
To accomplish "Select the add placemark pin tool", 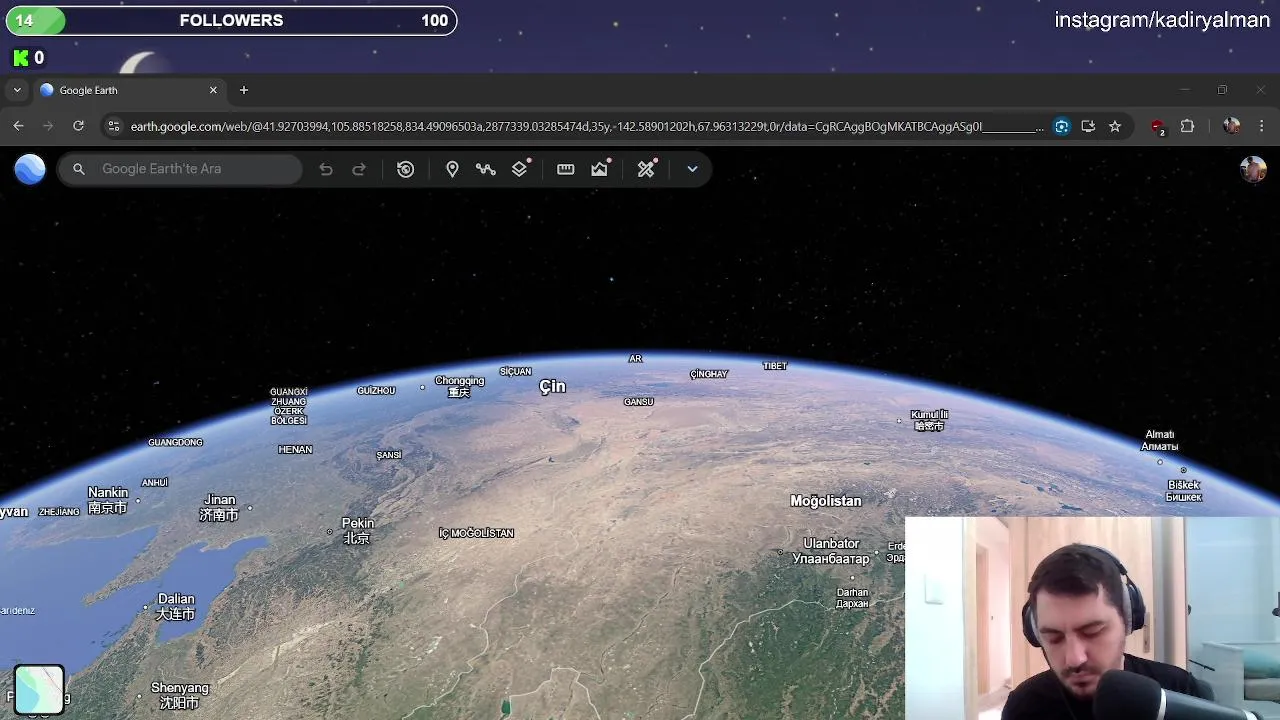I will point(452,169).
